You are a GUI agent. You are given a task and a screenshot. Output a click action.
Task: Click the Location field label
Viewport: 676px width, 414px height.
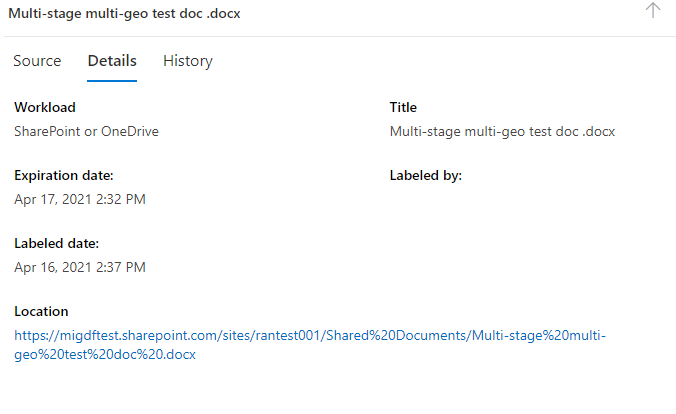point(41,311)
